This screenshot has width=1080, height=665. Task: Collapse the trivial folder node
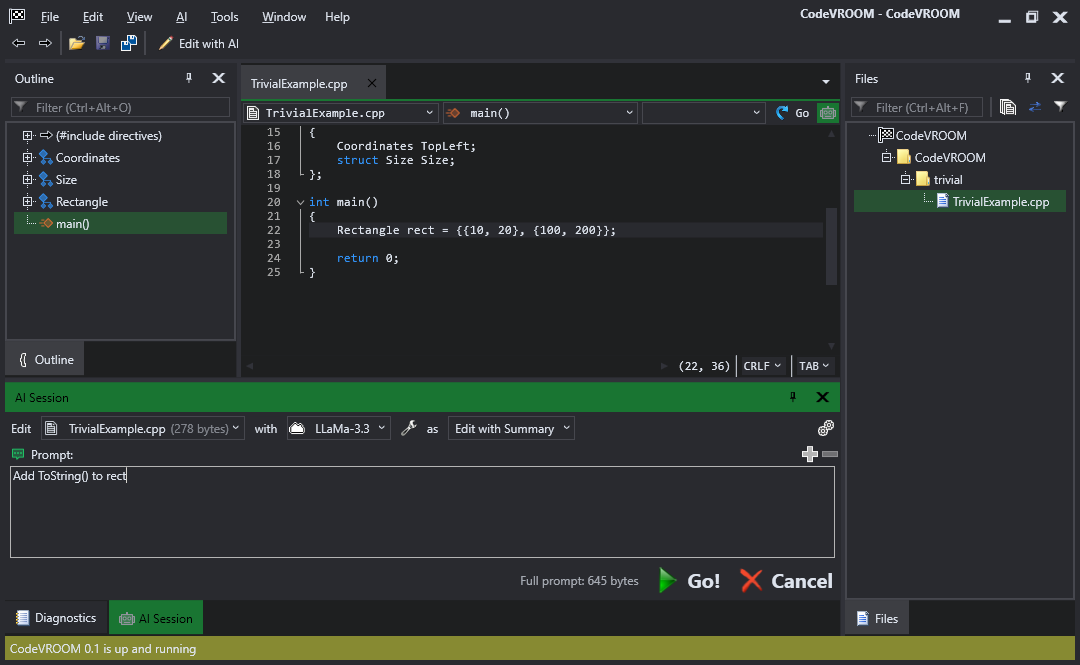906,180
